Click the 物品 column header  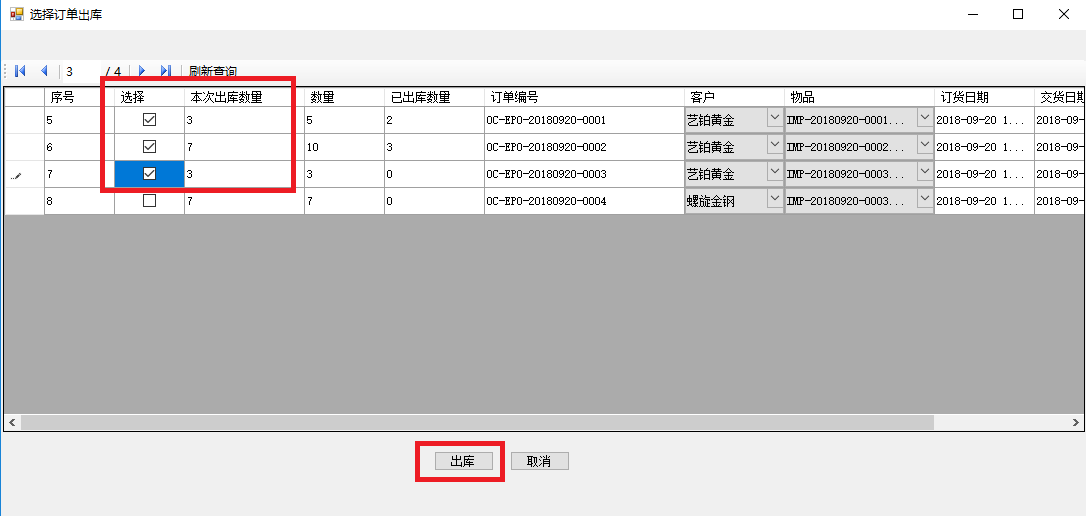859,97
